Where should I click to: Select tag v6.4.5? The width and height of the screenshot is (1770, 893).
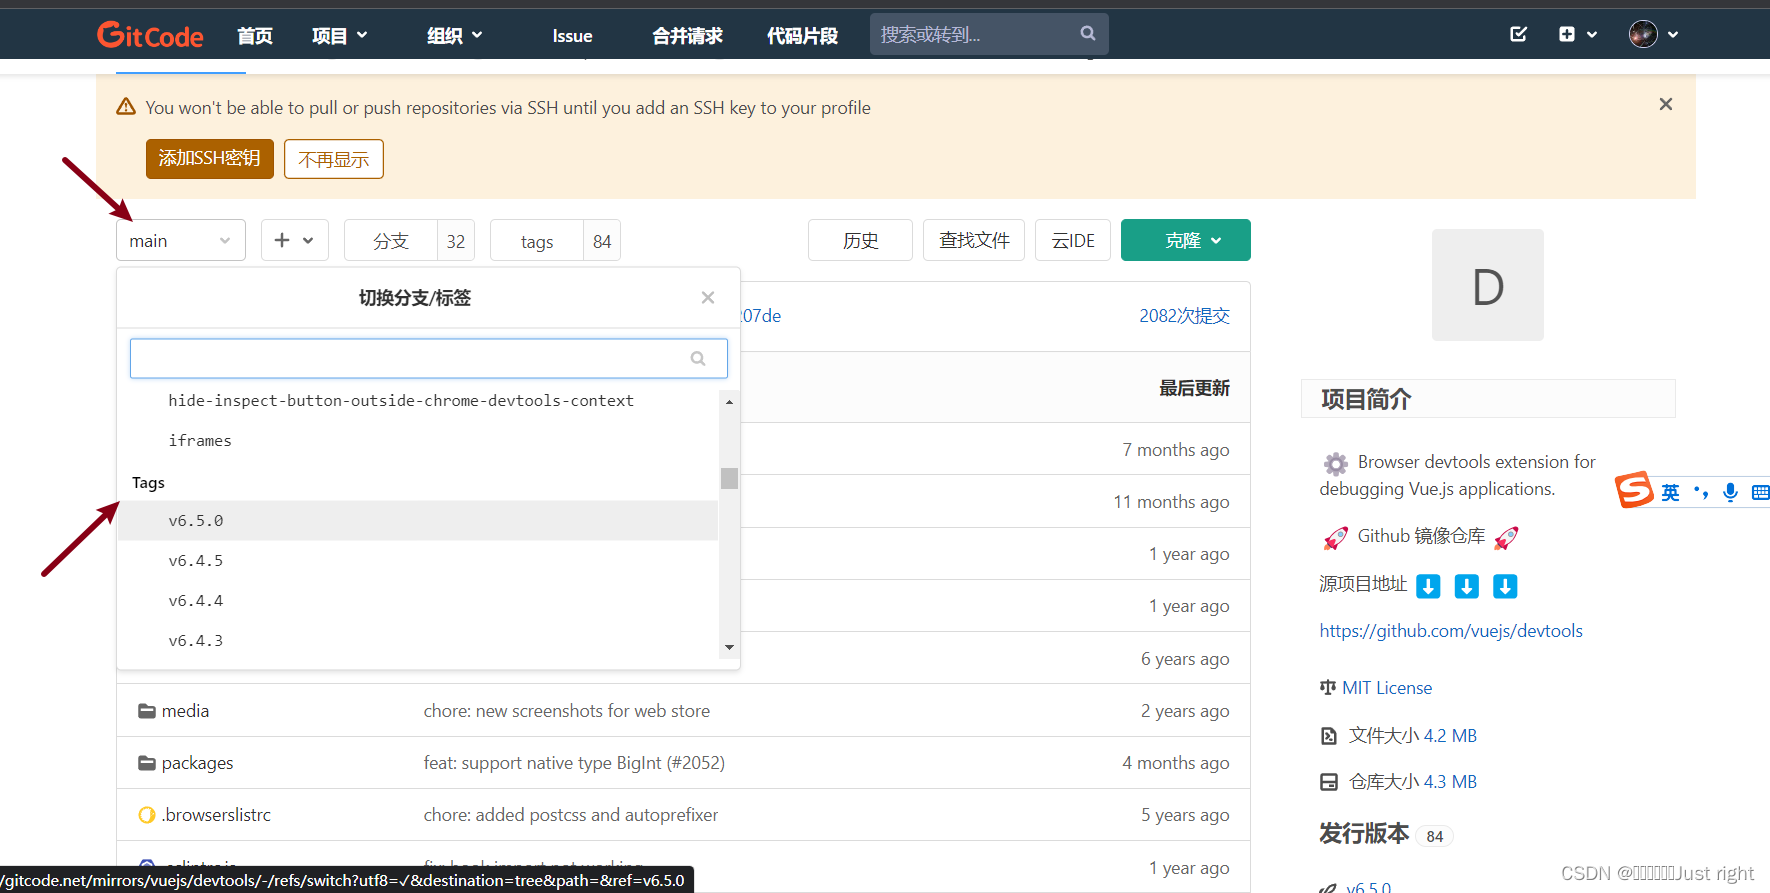tap(418, 560)
